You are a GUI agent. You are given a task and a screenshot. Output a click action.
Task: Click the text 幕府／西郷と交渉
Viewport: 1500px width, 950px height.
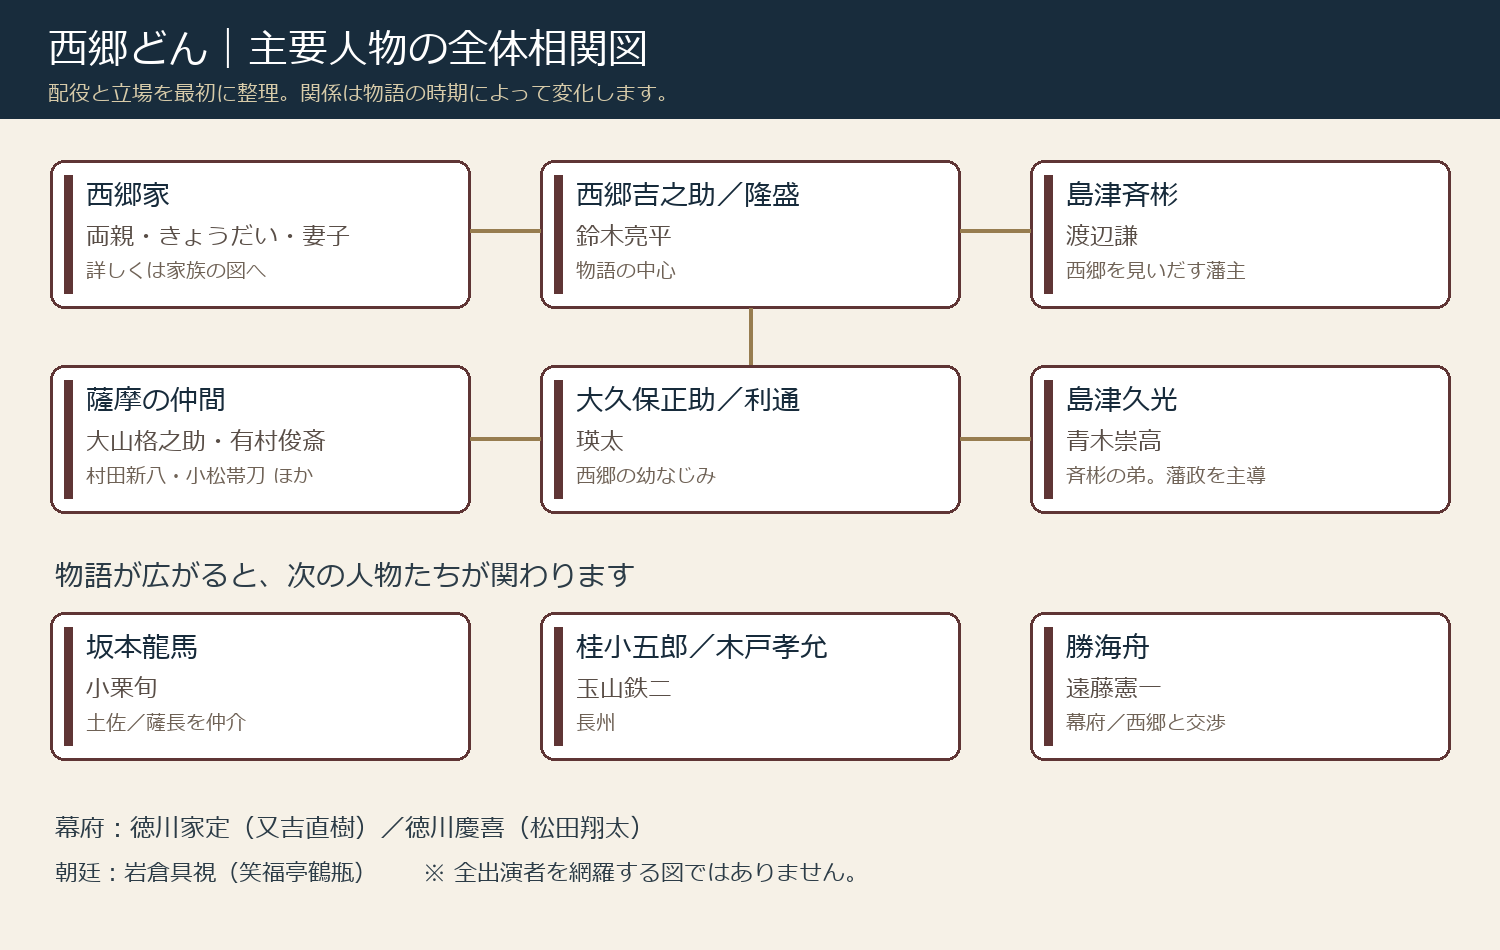pos(1146,722)
